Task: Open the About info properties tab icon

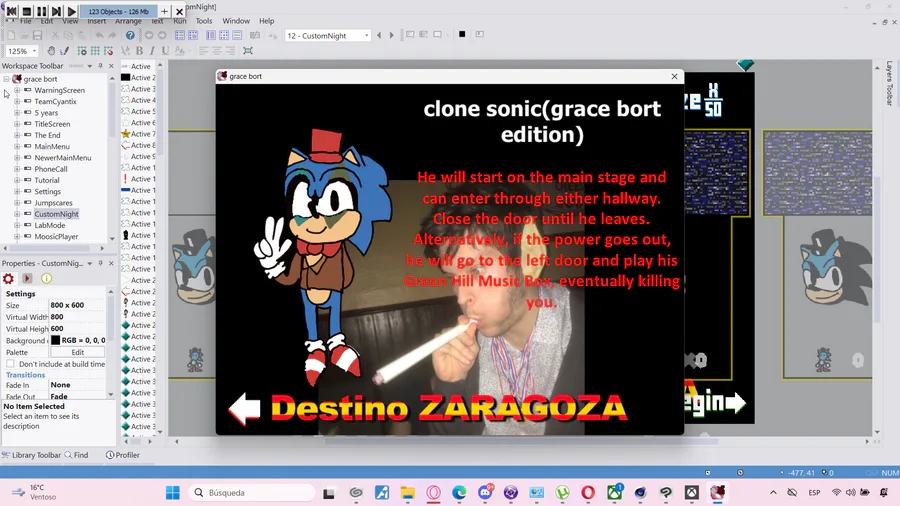Action: (46, 278)
